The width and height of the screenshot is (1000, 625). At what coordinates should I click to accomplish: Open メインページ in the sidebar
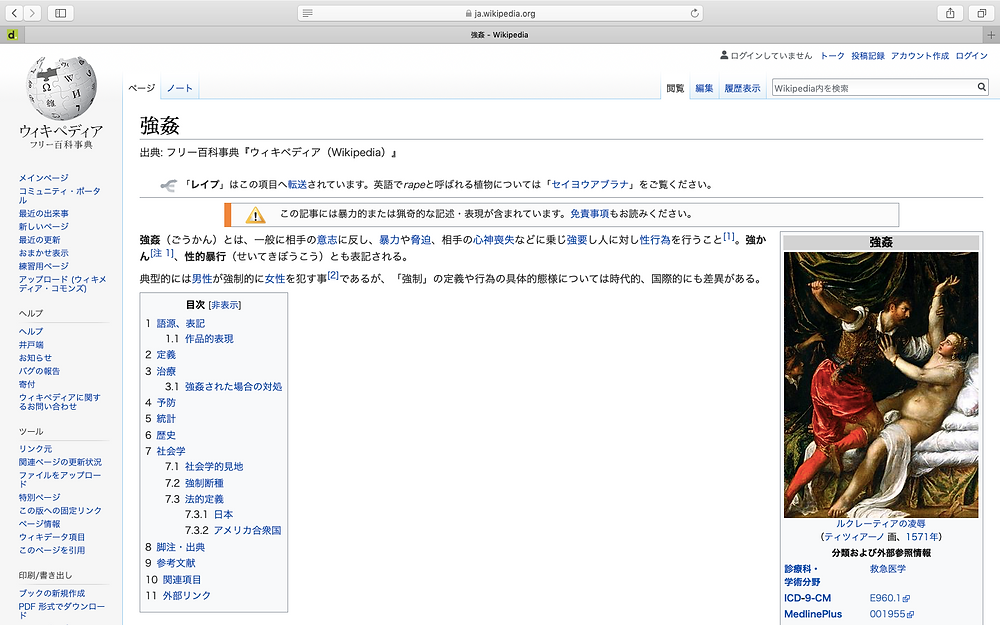point(43,178)
